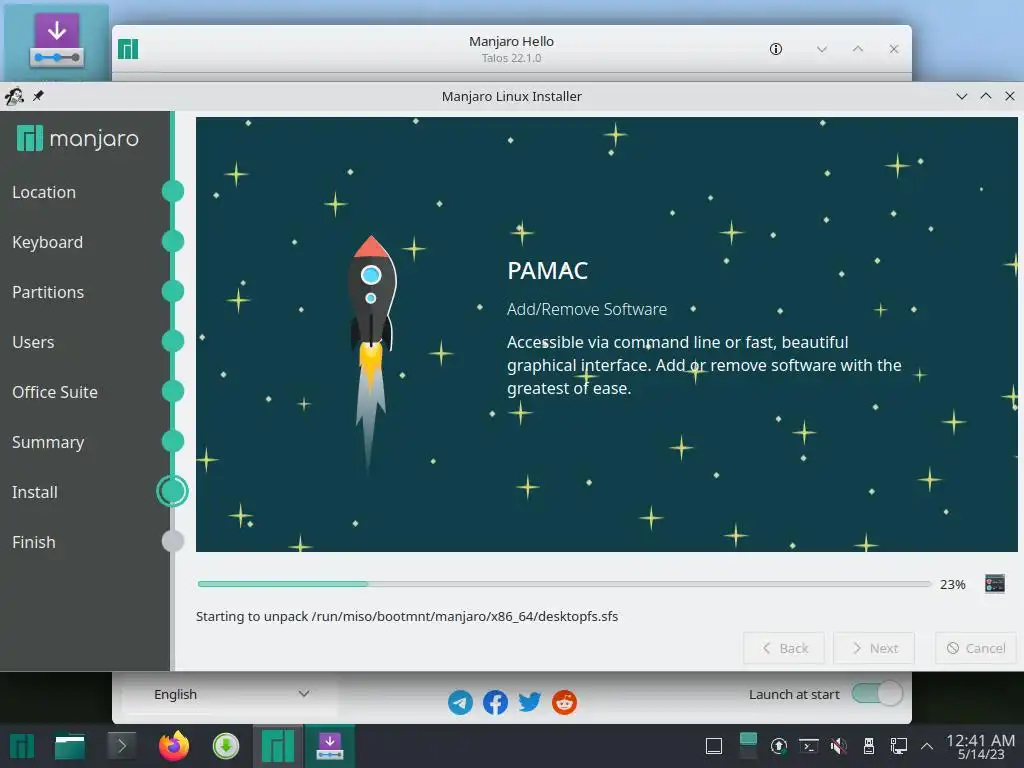Select the Finish step
The image size is (1024, 768).
click(34, 542)
